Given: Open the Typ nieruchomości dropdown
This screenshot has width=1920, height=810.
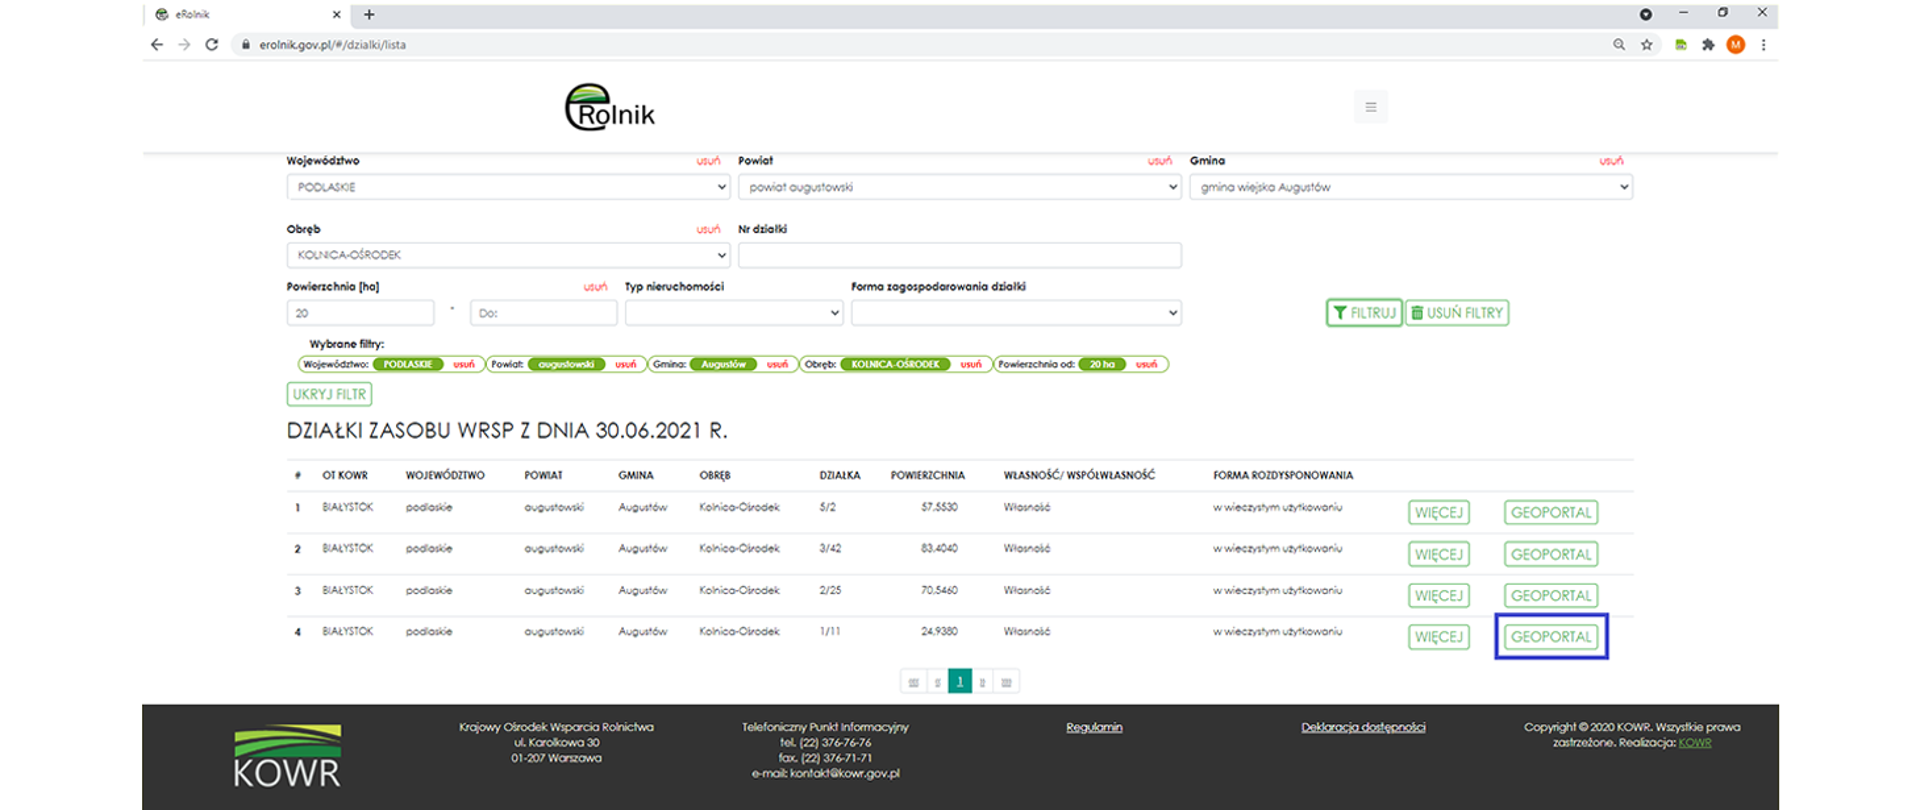Looking at the screenshot, I should tap(734, 313).
